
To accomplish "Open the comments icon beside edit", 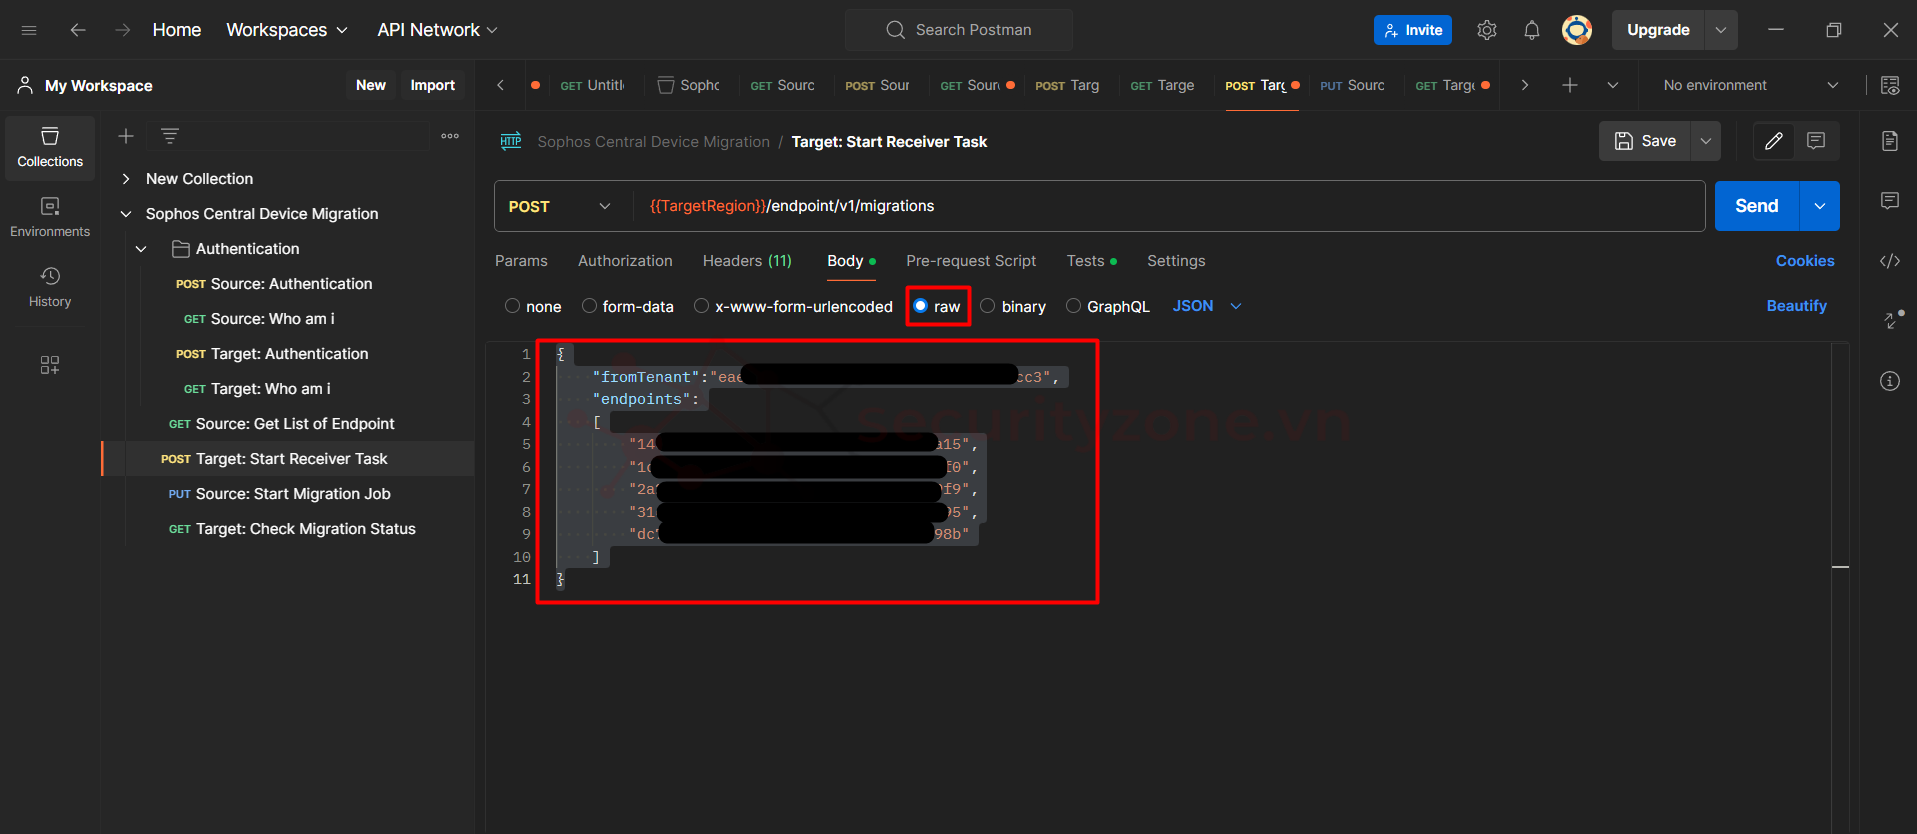I will (x=1816, y=141).
